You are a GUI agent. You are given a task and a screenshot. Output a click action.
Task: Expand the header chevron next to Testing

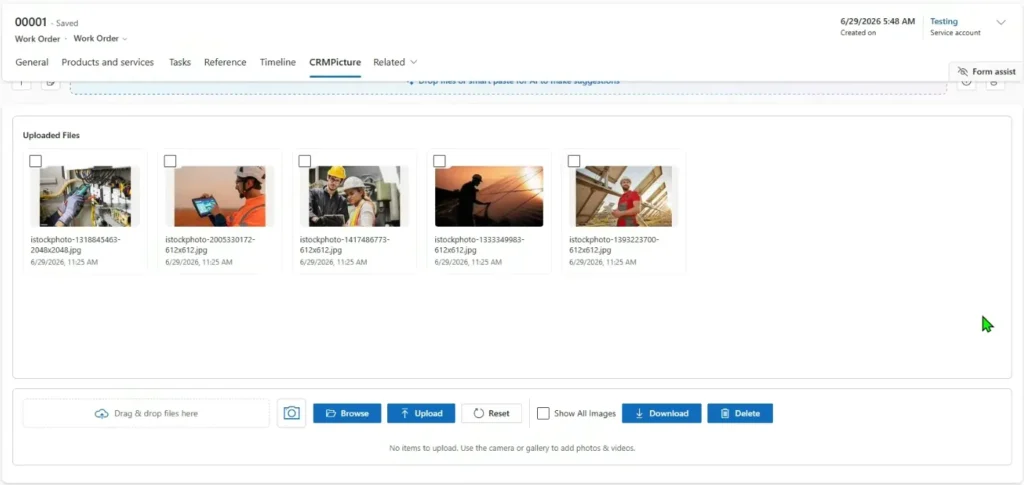click(1000, 23)
